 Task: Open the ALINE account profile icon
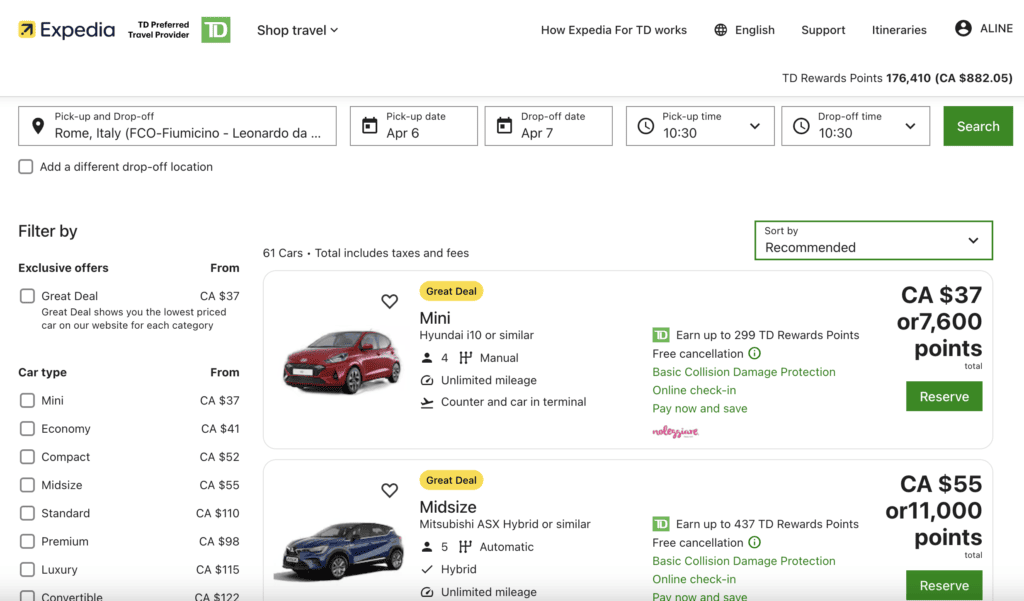point(963,29)
